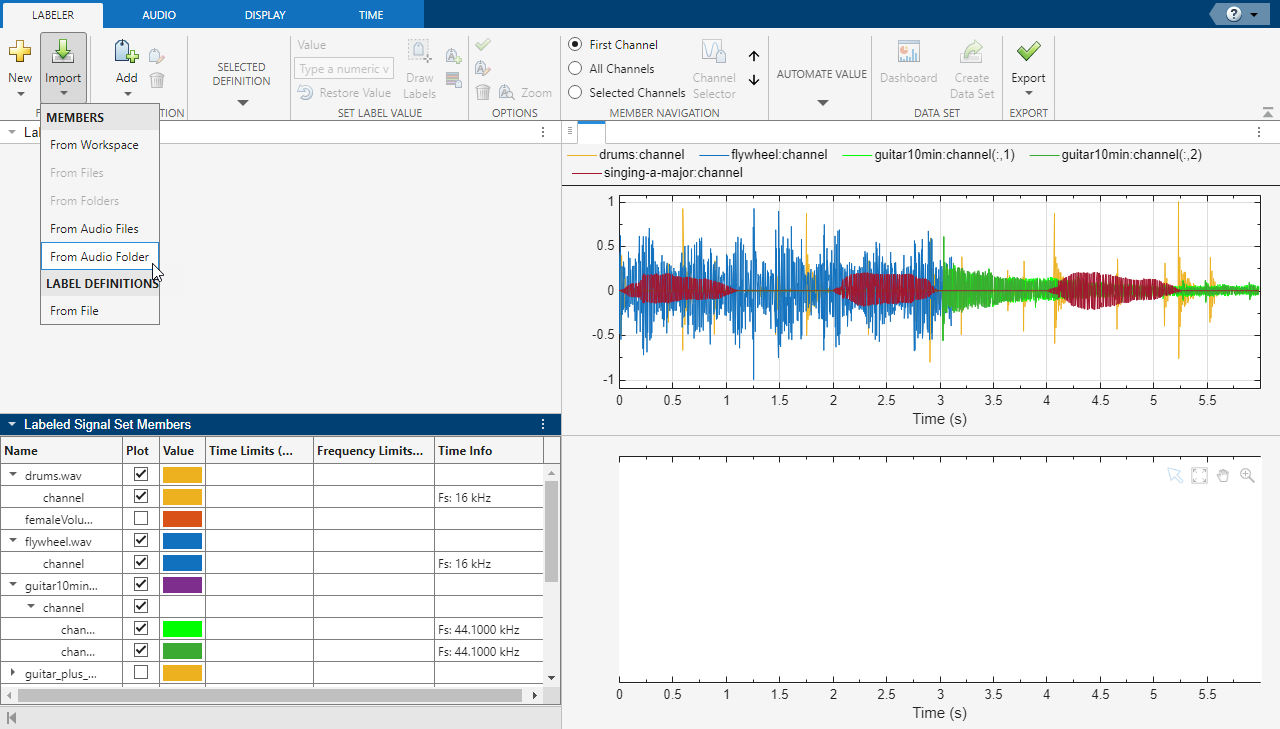Click the Channel Selector icon
The width and height of the screenshot is (1280, 729).
point(713,52)
